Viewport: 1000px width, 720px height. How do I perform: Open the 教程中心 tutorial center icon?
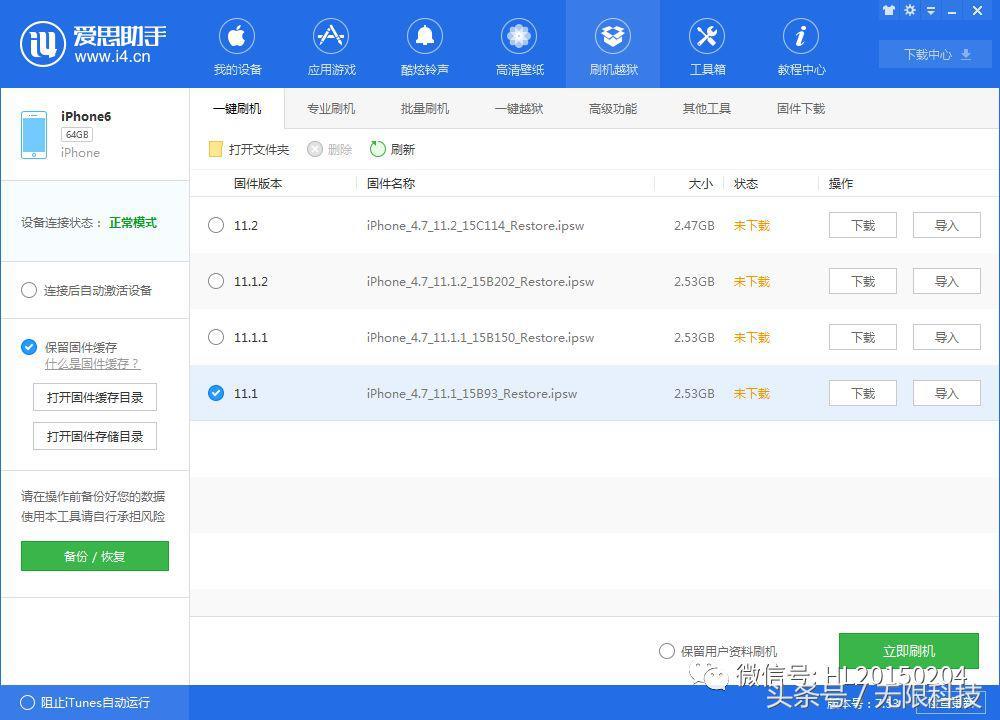click(801, 39)
